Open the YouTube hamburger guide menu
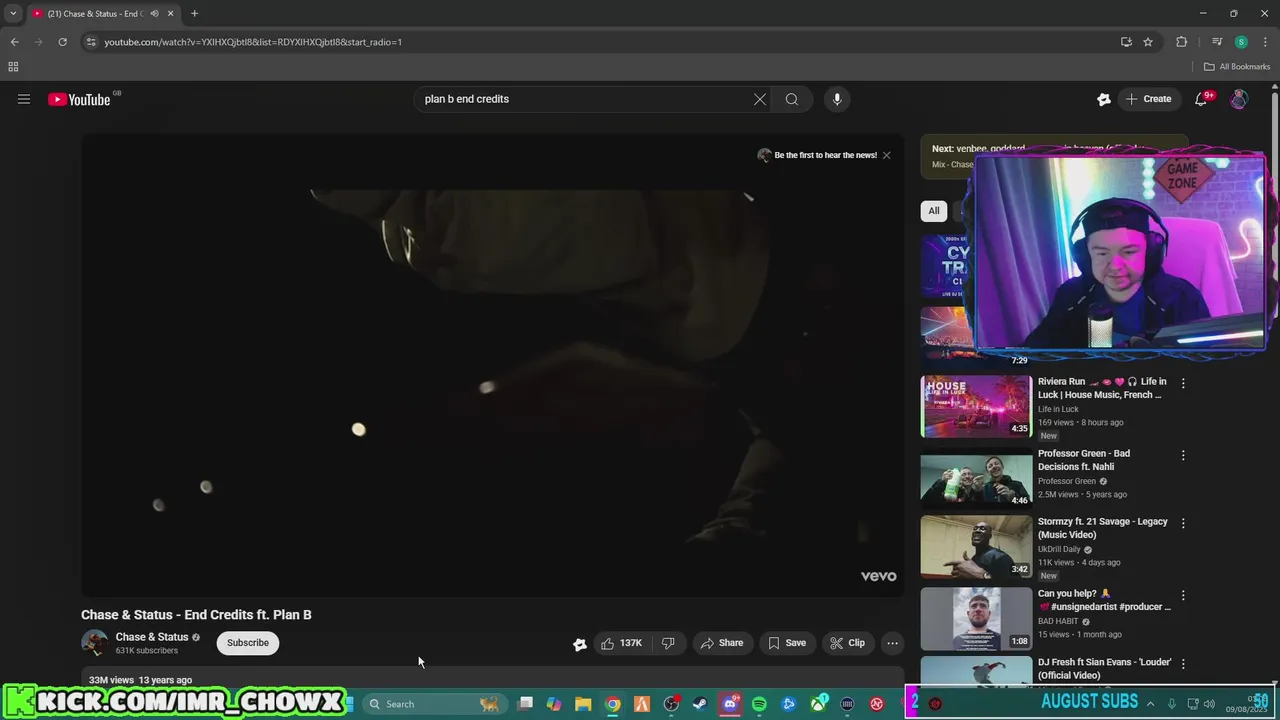This screenshot has height=720, width=1280. coord(24,99)
